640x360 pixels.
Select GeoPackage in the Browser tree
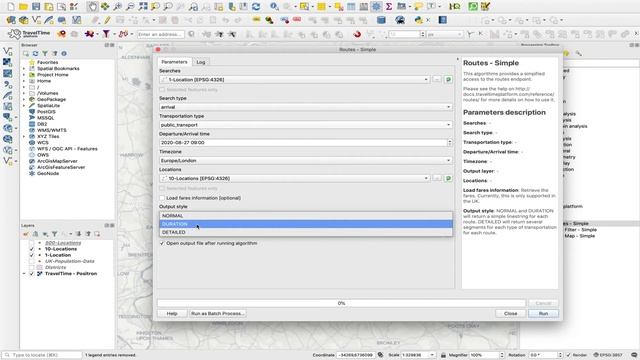[51, 99]
